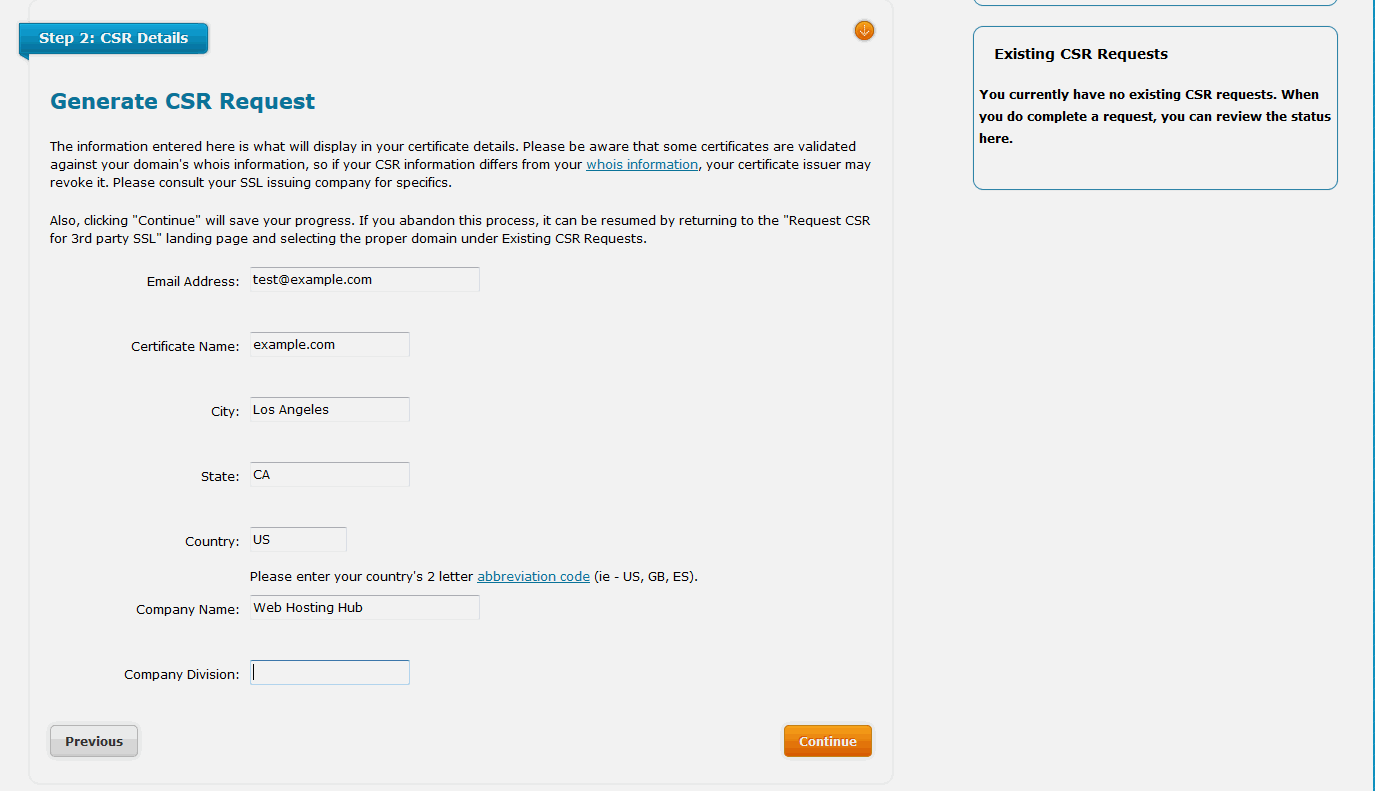
Task: Click the Certificate Name label
Action: (x=185, y=347)
